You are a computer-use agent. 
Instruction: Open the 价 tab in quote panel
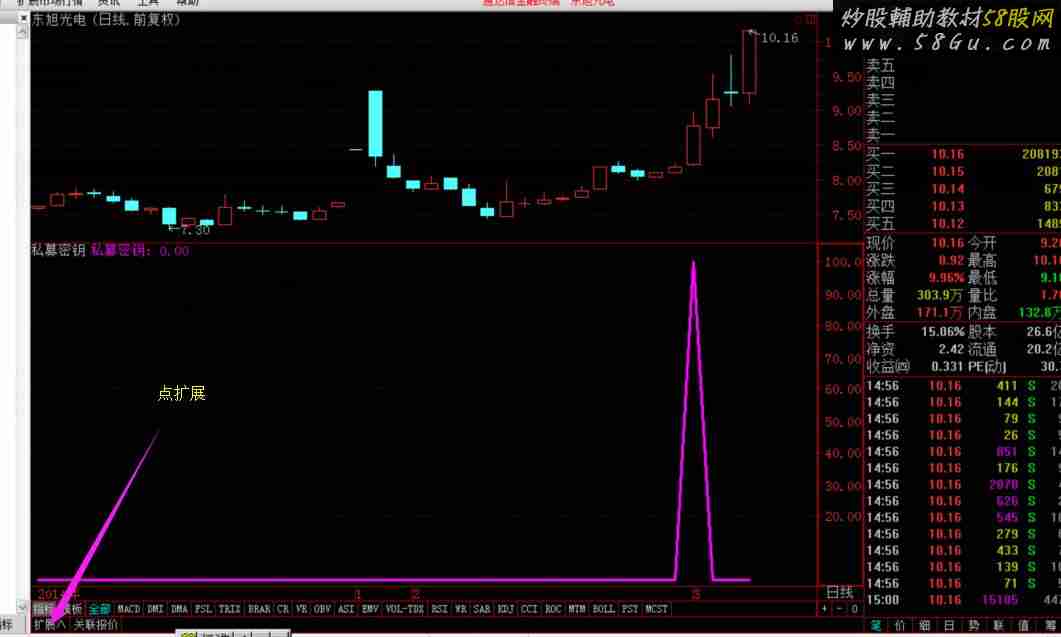click(x=901, y=625)
